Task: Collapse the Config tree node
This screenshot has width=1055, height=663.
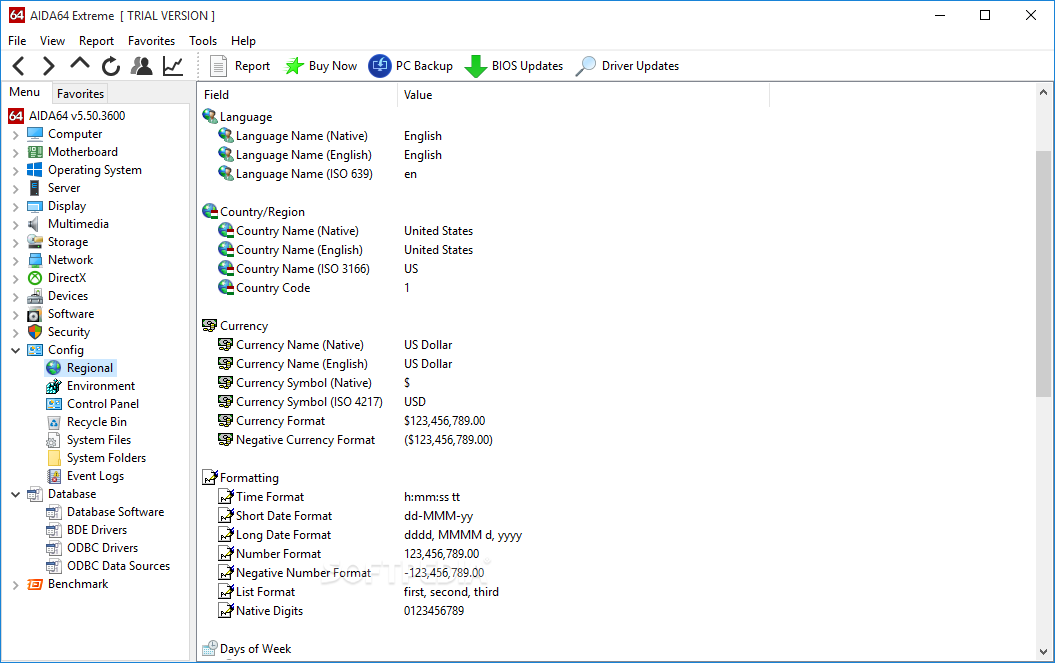Action: click(x=15, y=350)
